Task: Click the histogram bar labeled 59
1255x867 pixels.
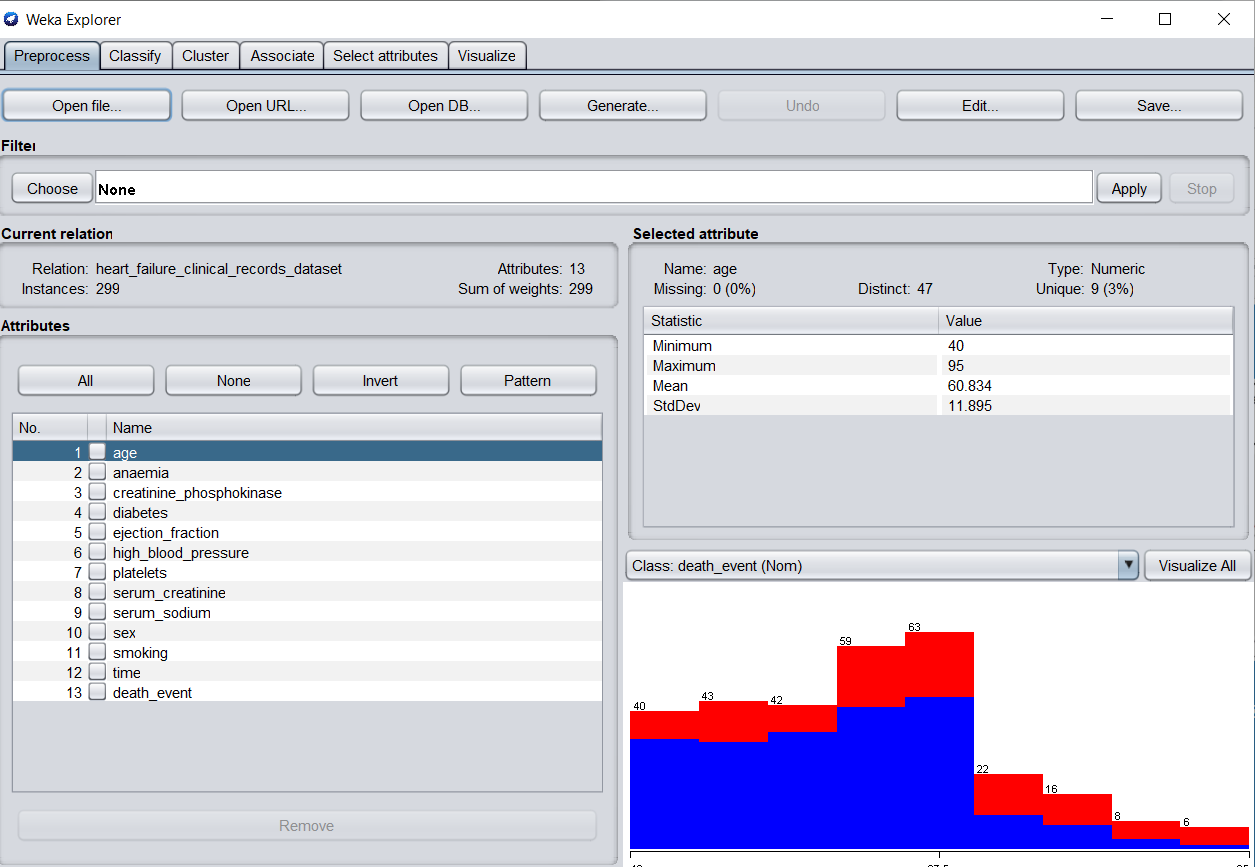Action: (x=871, y=747)
